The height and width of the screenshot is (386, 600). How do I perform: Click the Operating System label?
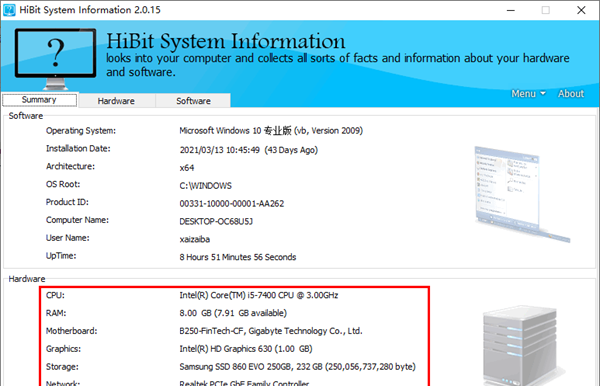point(81,131)
